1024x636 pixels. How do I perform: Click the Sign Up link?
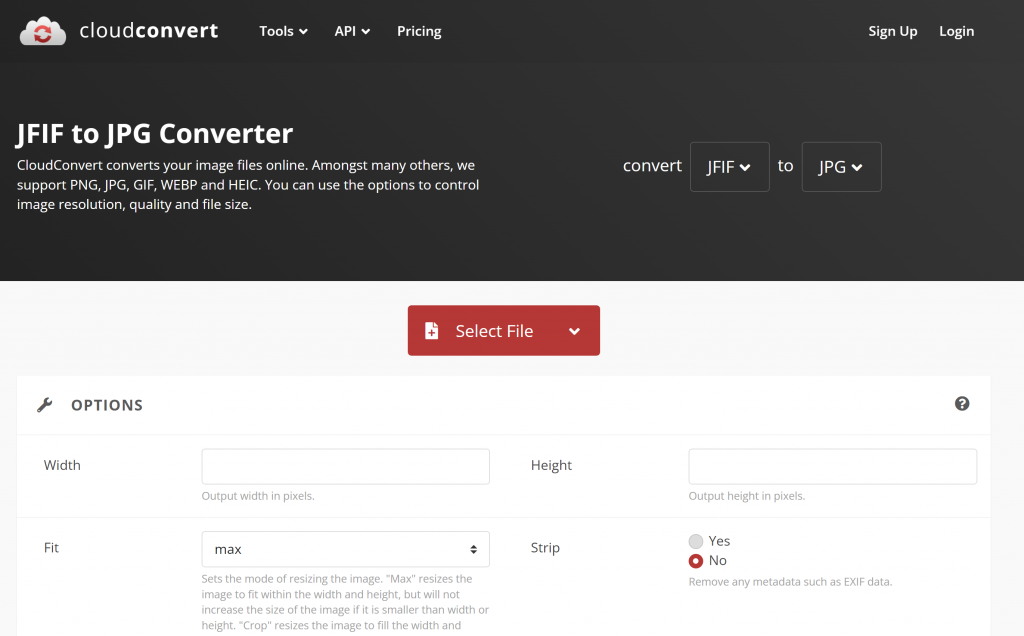(x=893, y=31)
